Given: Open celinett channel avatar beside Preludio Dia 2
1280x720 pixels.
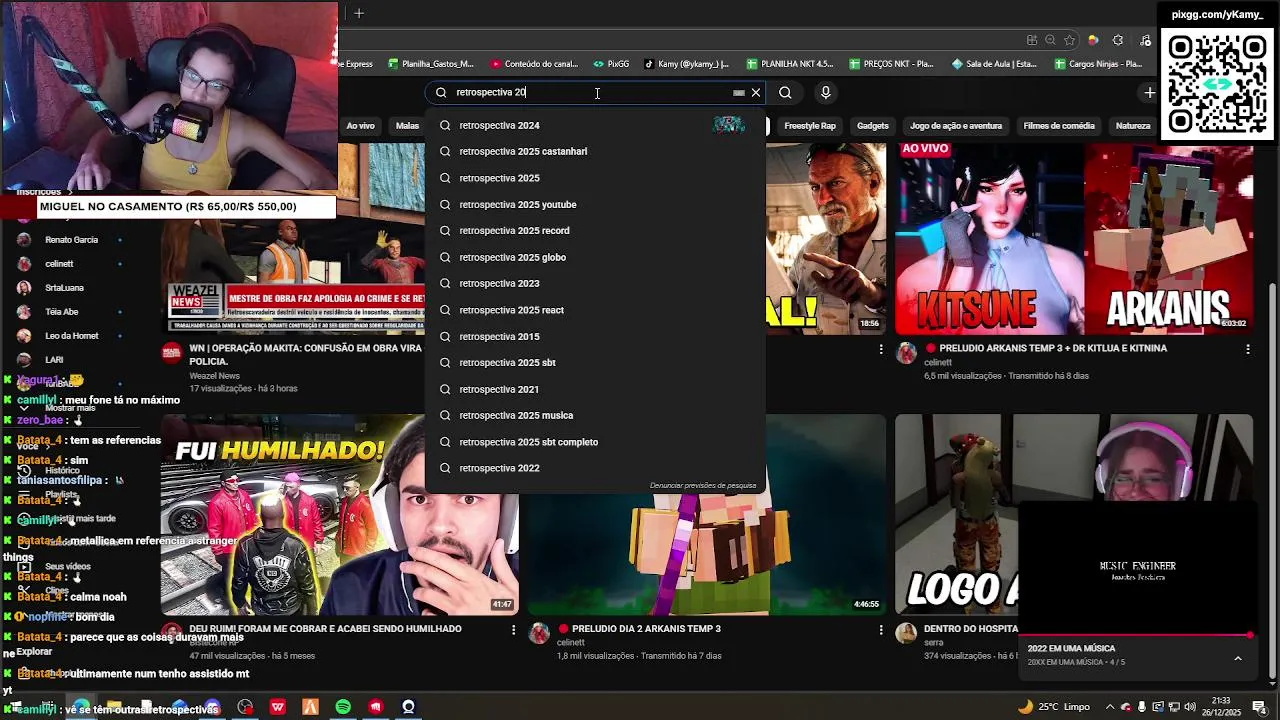Looking at the screenshot, I should click(539, 633).
